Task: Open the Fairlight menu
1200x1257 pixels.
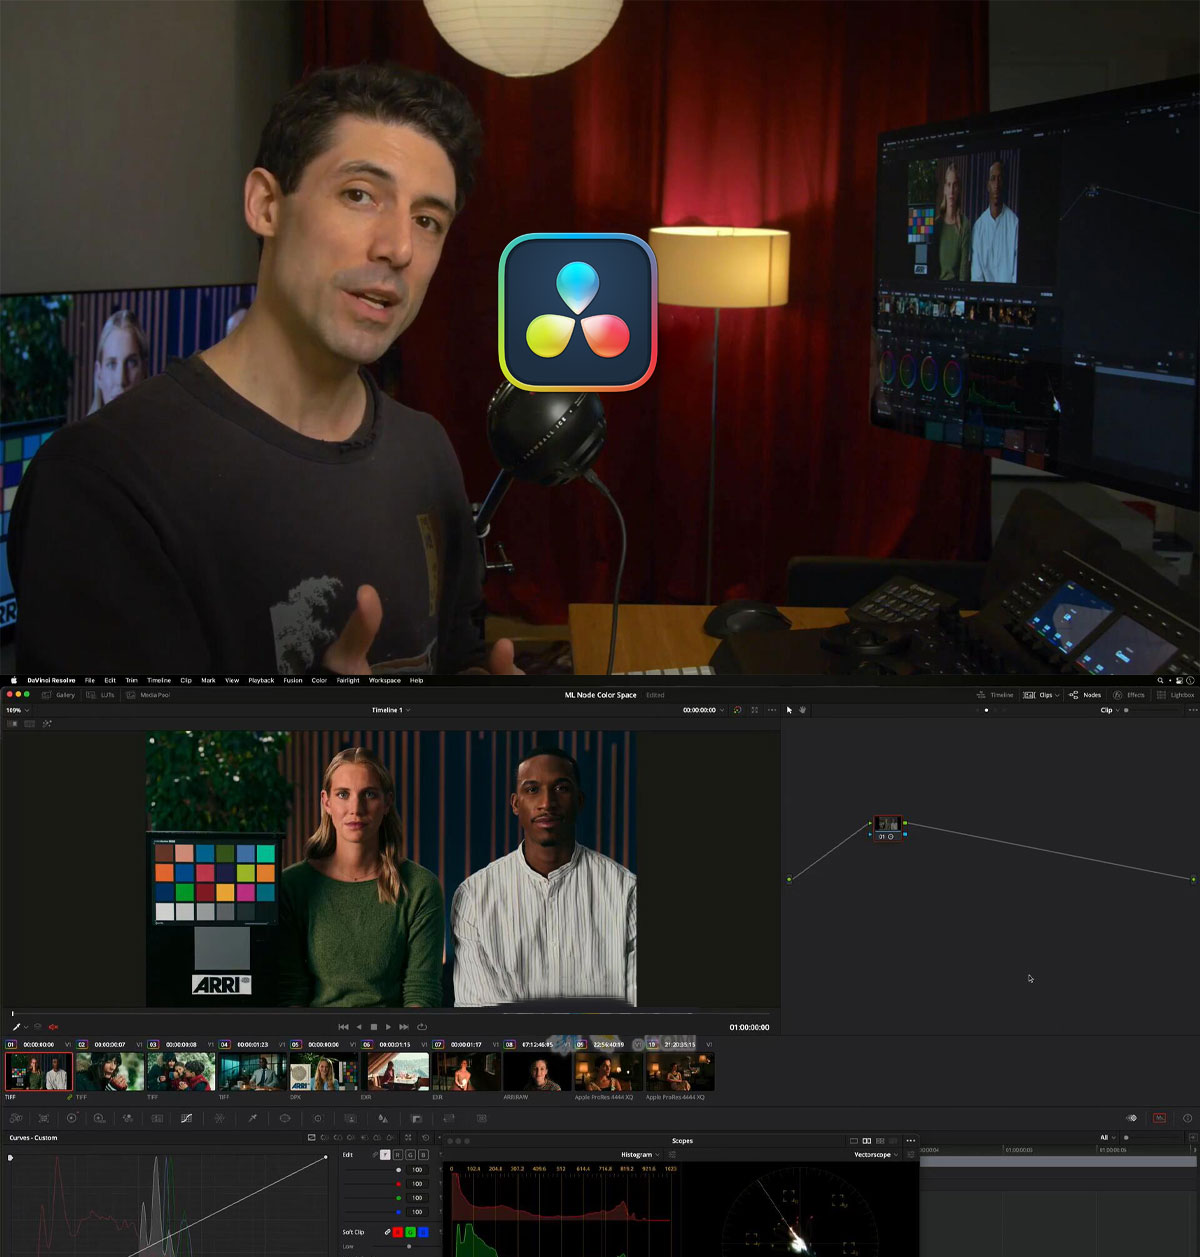Action: [x=348, y=680]
